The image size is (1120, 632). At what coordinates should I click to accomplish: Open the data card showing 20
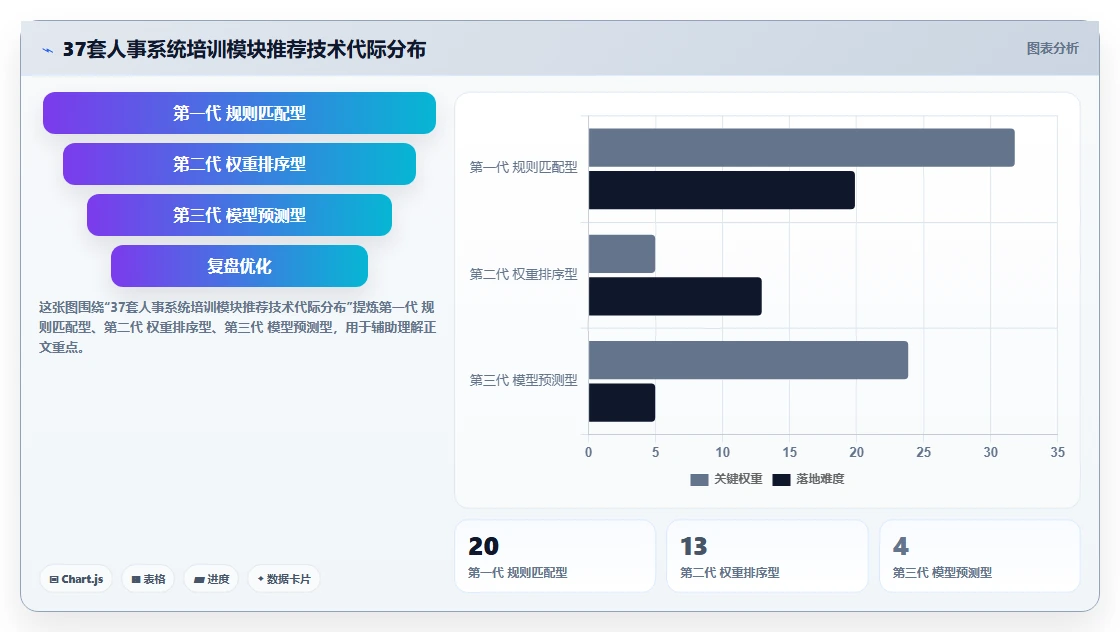coord(555,556)
